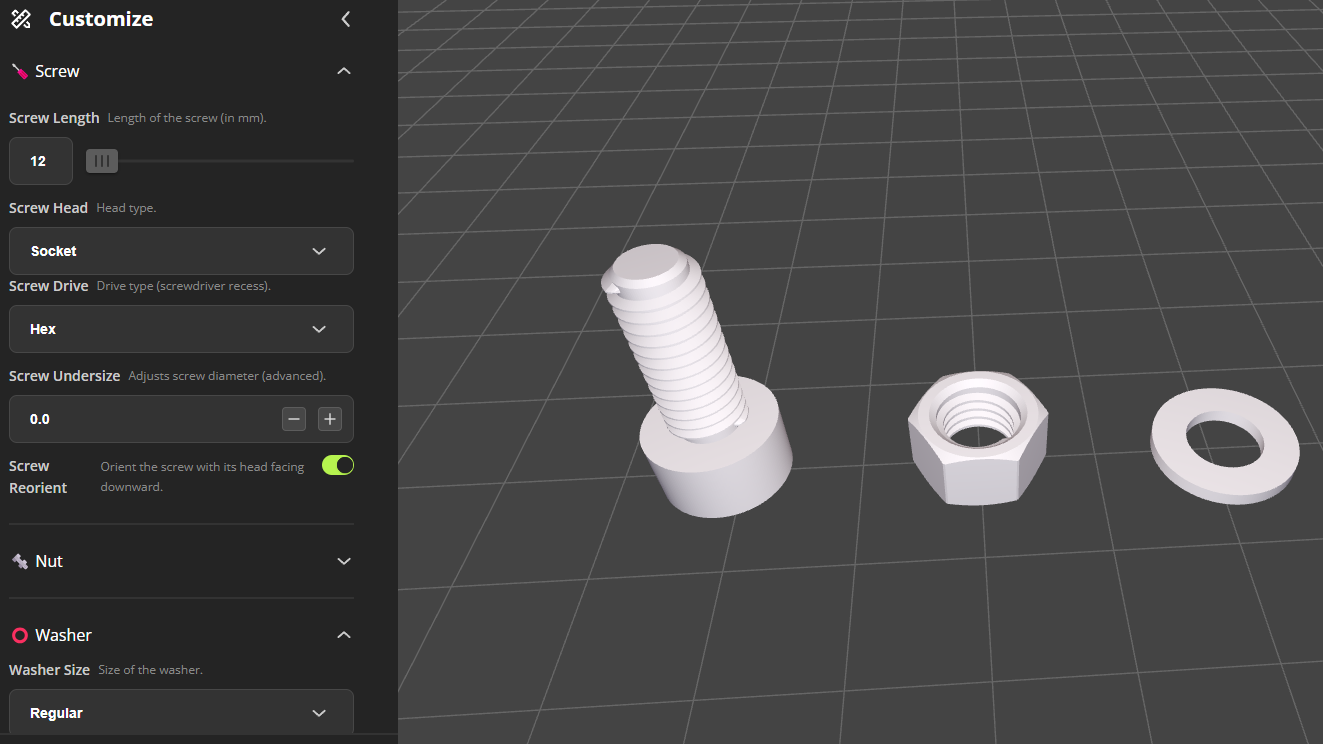This screenshot has height=744, width=1323.
Task: Click the pink washer ring icon
Action: point(19,636)
